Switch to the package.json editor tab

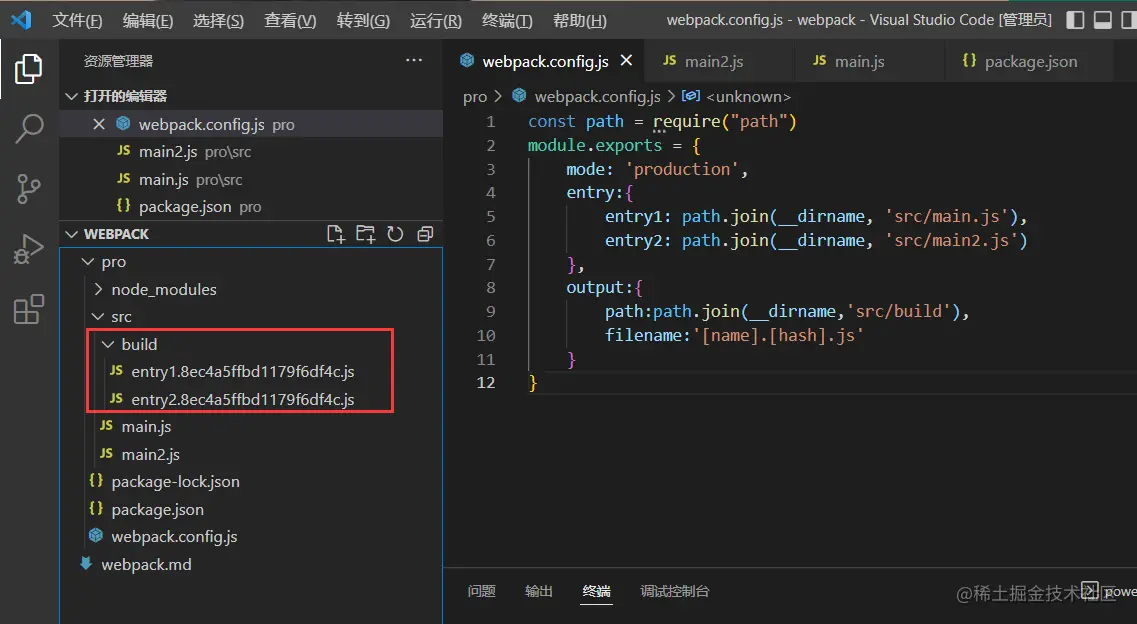click(x=1029, y=61)
